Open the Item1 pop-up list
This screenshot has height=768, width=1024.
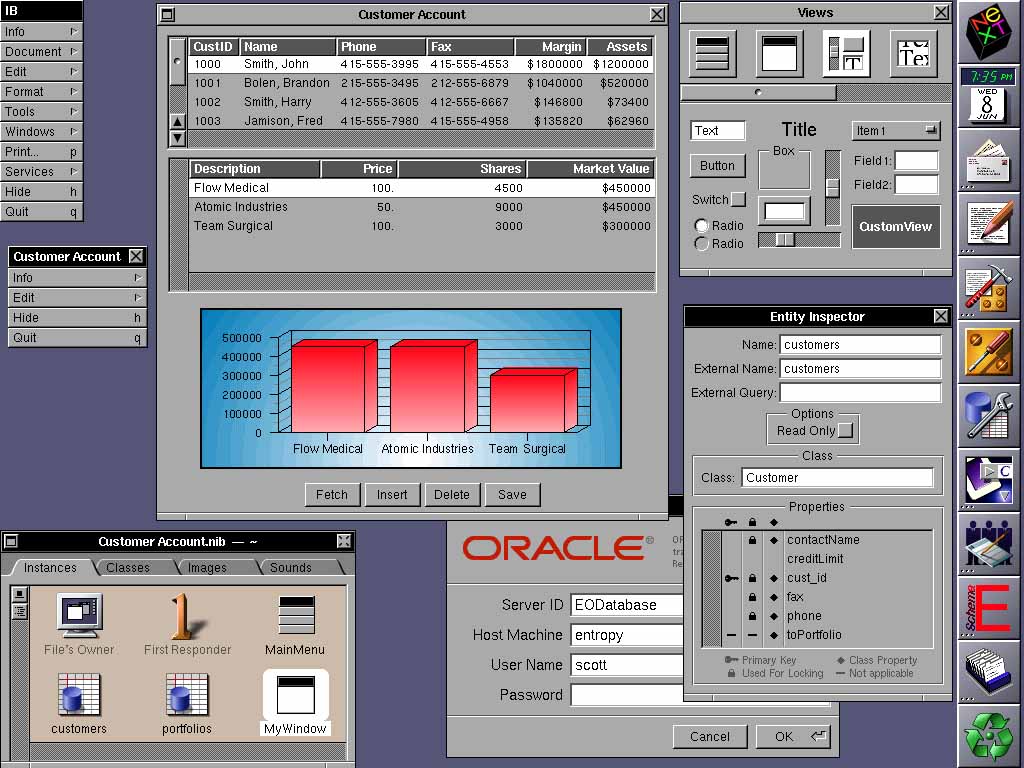(896, 131)
